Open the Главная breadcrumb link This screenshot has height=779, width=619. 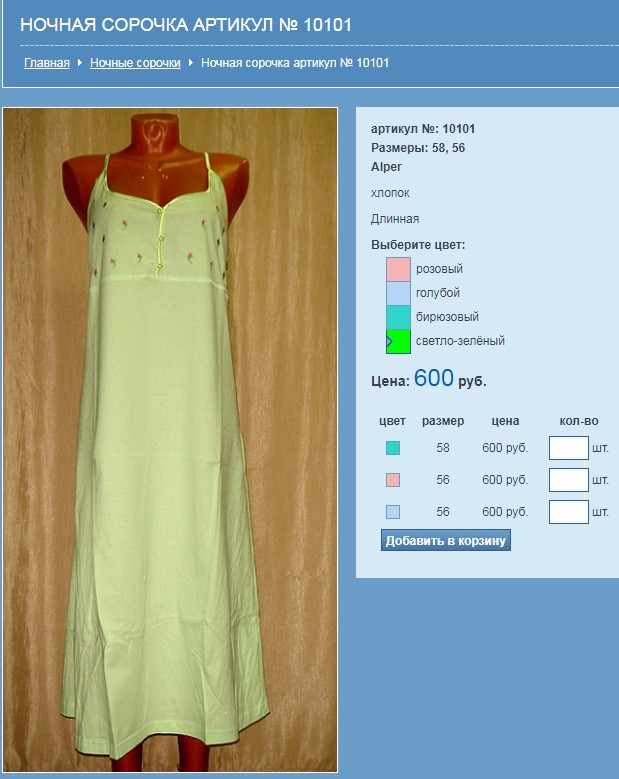click(x=47, y=63)
